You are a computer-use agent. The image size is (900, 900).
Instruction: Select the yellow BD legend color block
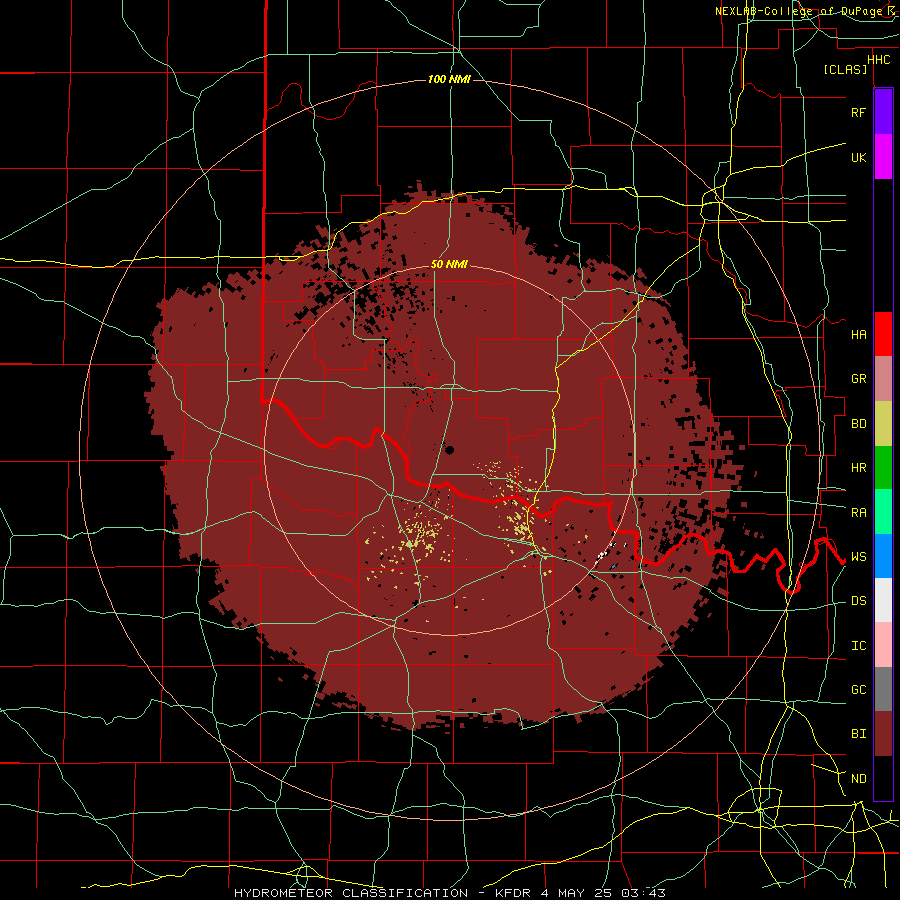click(x=883, y=424)
